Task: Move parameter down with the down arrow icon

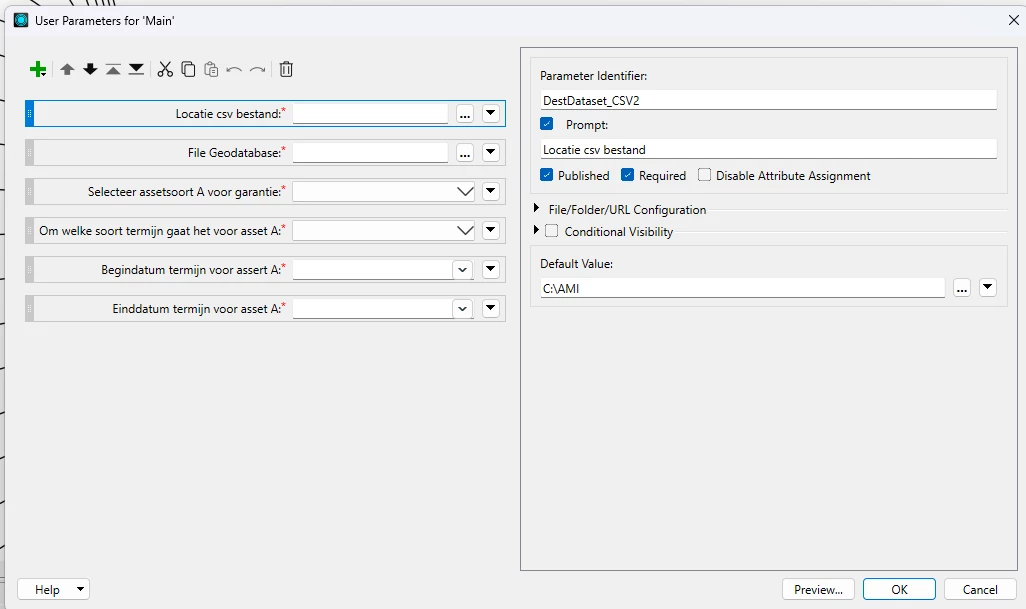Action: coord(90,69)
